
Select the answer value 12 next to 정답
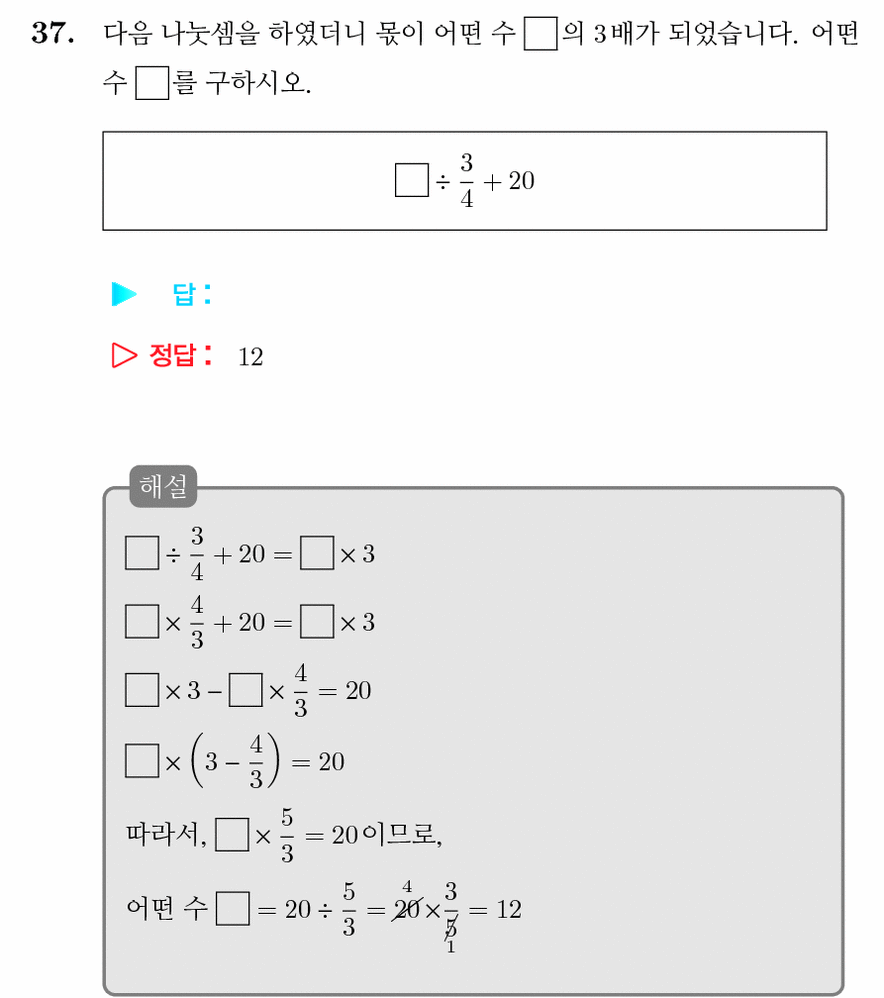(x=251, y=357)
